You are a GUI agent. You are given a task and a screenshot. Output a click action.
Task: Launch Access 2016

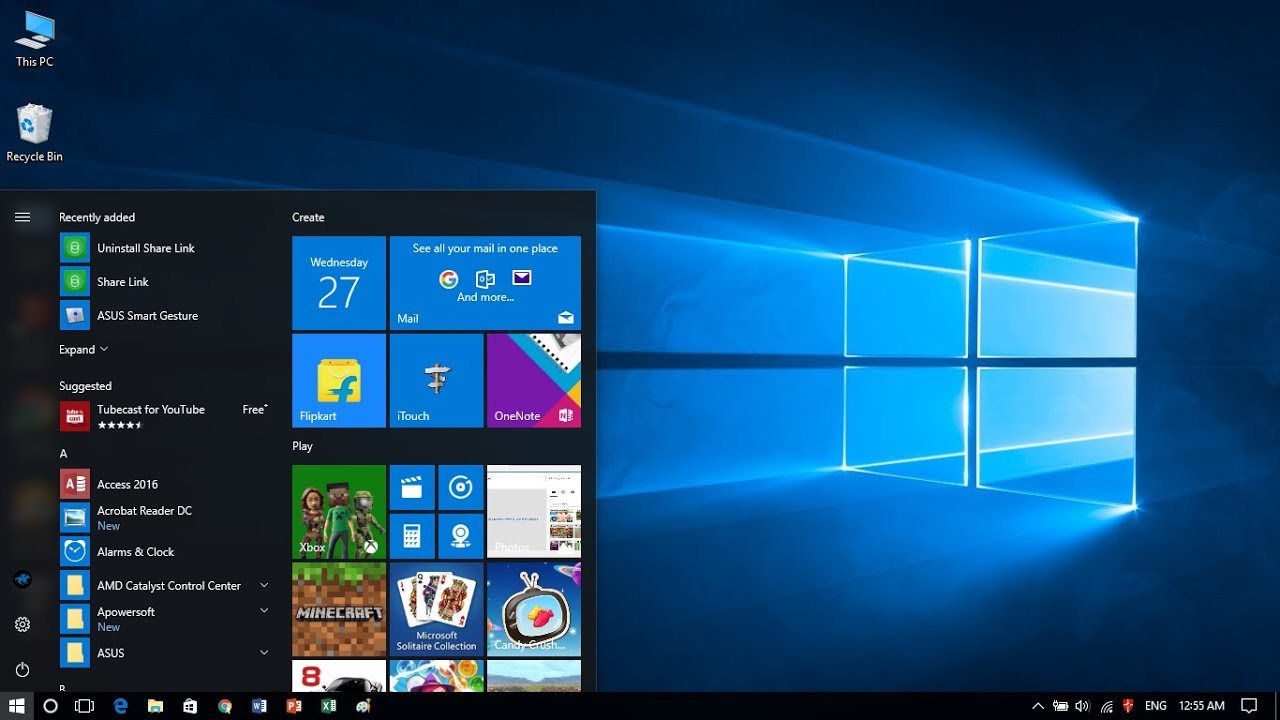(166, 484)
